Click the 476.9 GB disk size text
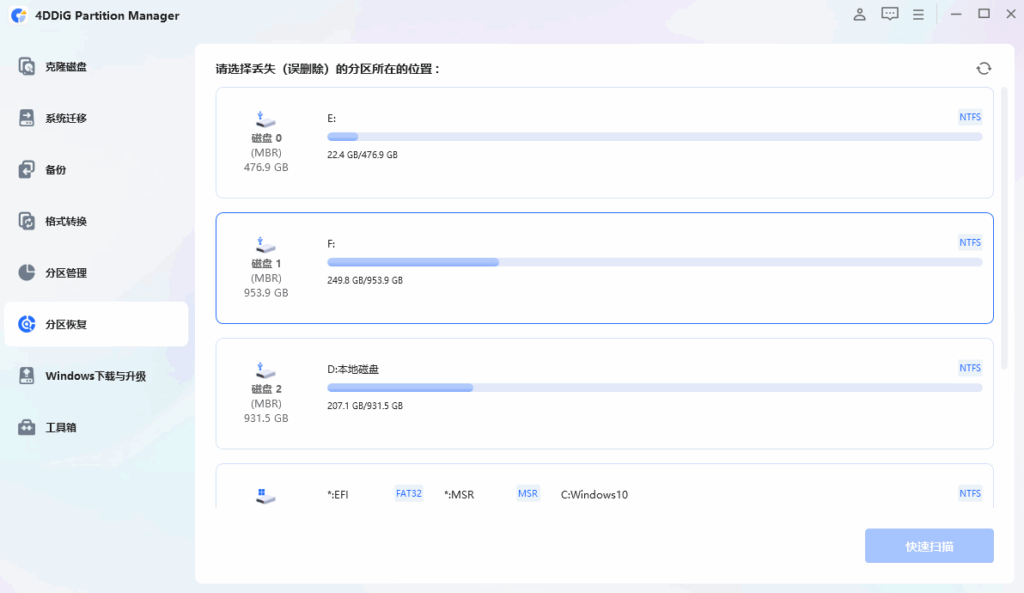This screenshot has width=1024, height=593. pyautogui.click(x=266, y=167)
